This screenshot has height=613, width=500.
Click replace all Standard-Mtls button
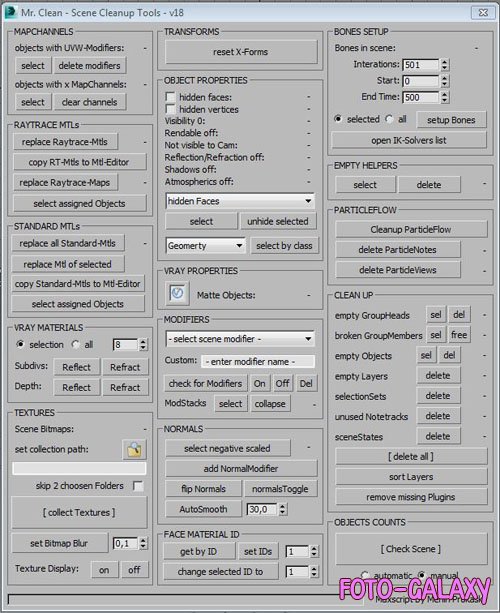68,243
